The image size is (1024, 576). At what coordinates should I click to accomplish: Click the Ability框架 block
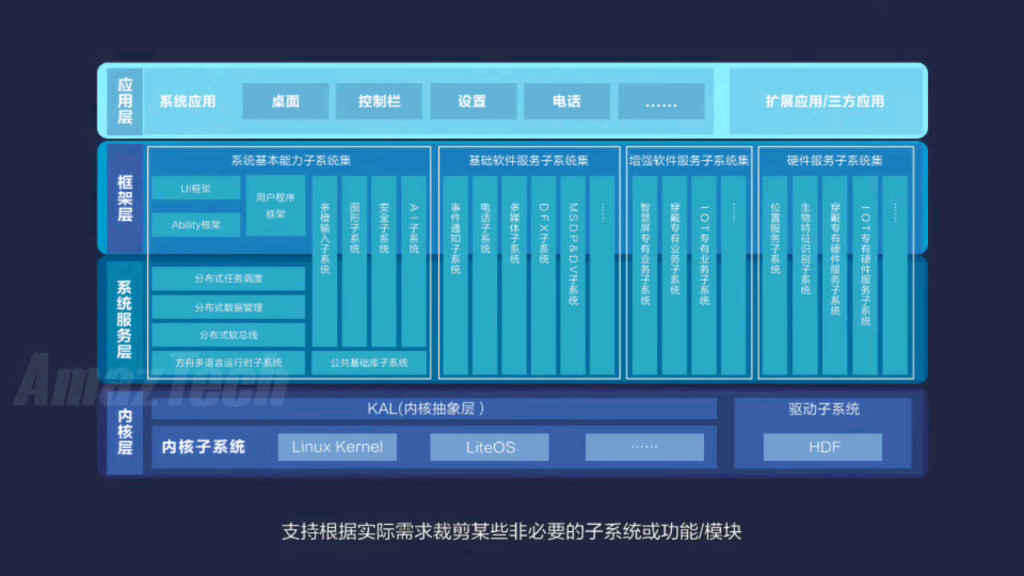196,225
